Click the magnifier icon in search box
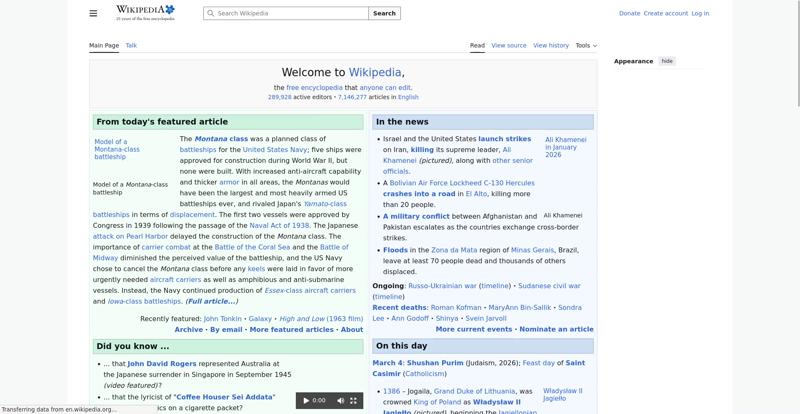The width and height of the screenshot is (800, 414). pos(210,14)
